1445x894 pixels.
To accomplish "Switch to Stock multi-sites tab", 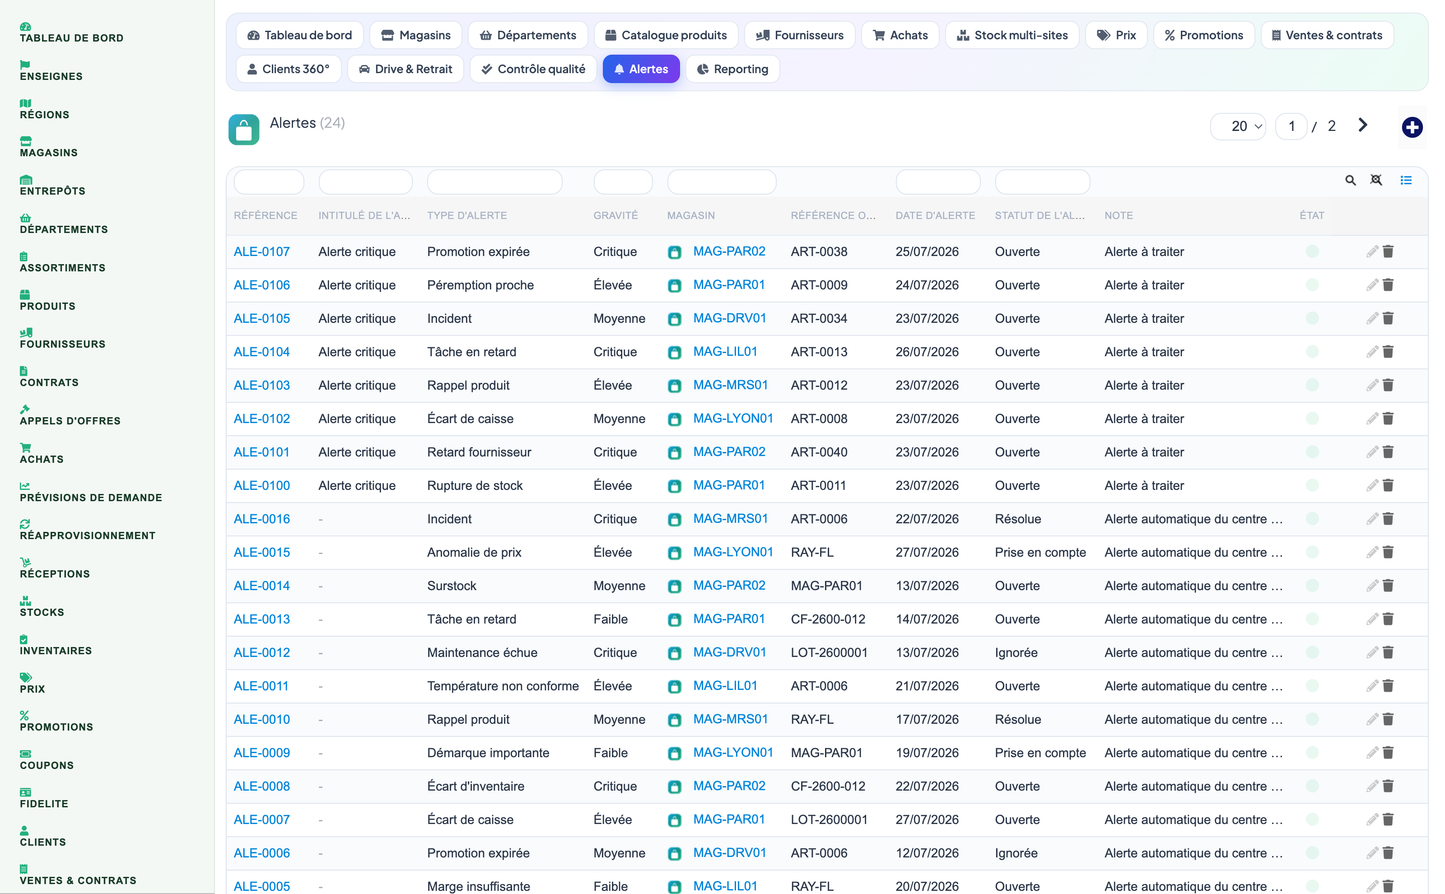I will click(x=1012, y=35).
